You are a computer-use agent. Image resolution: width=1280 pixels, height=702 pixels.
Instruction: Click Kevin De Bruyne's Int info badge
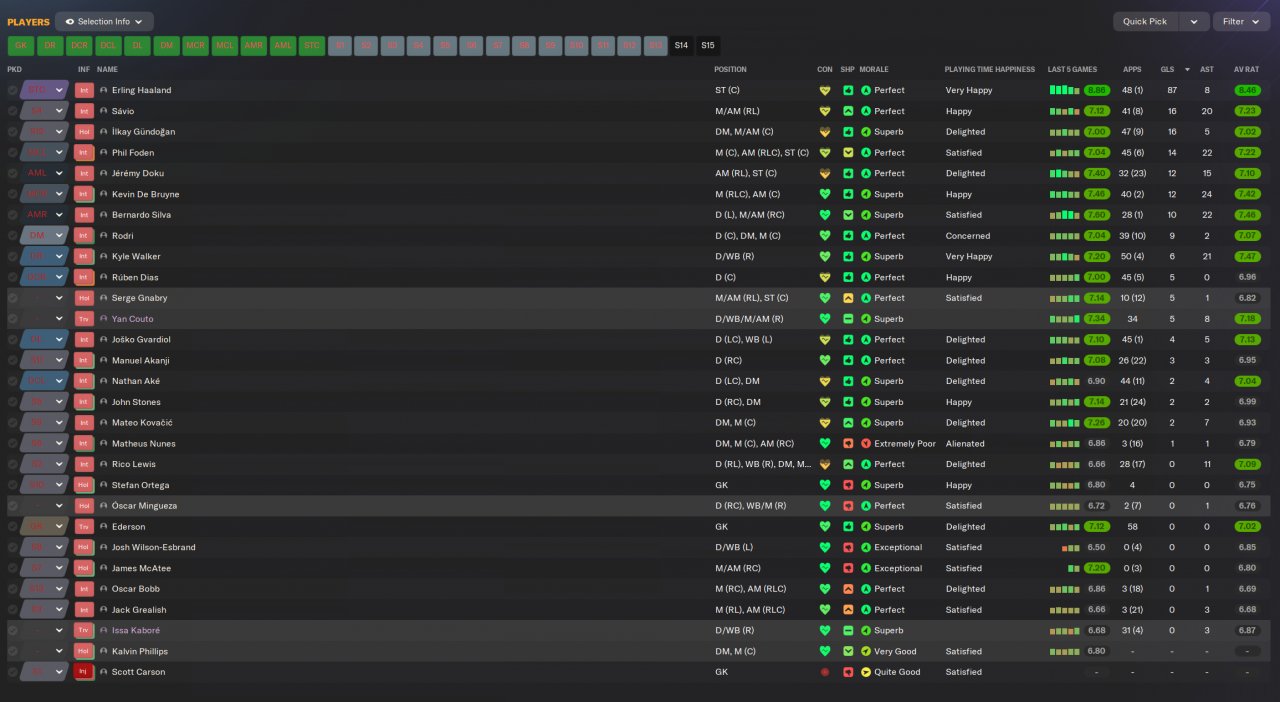pyautogui.click(x=84, y=194)
